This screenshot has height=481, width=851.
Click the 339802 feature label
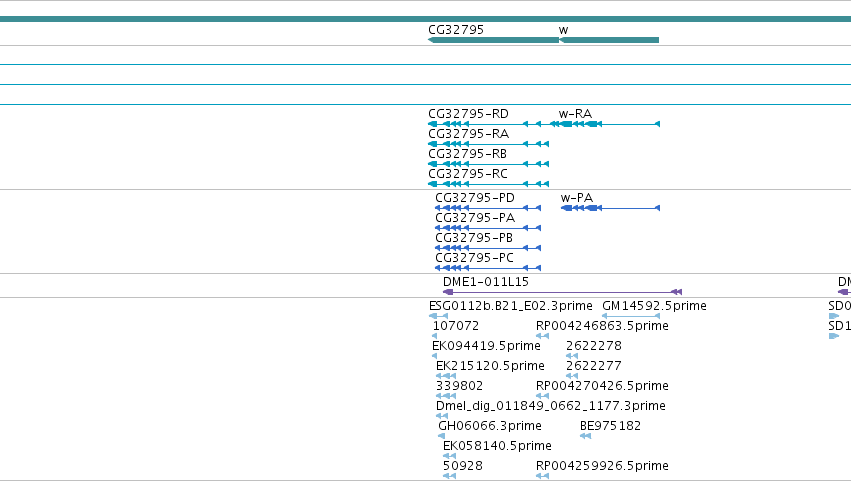(x=459, y=387)
